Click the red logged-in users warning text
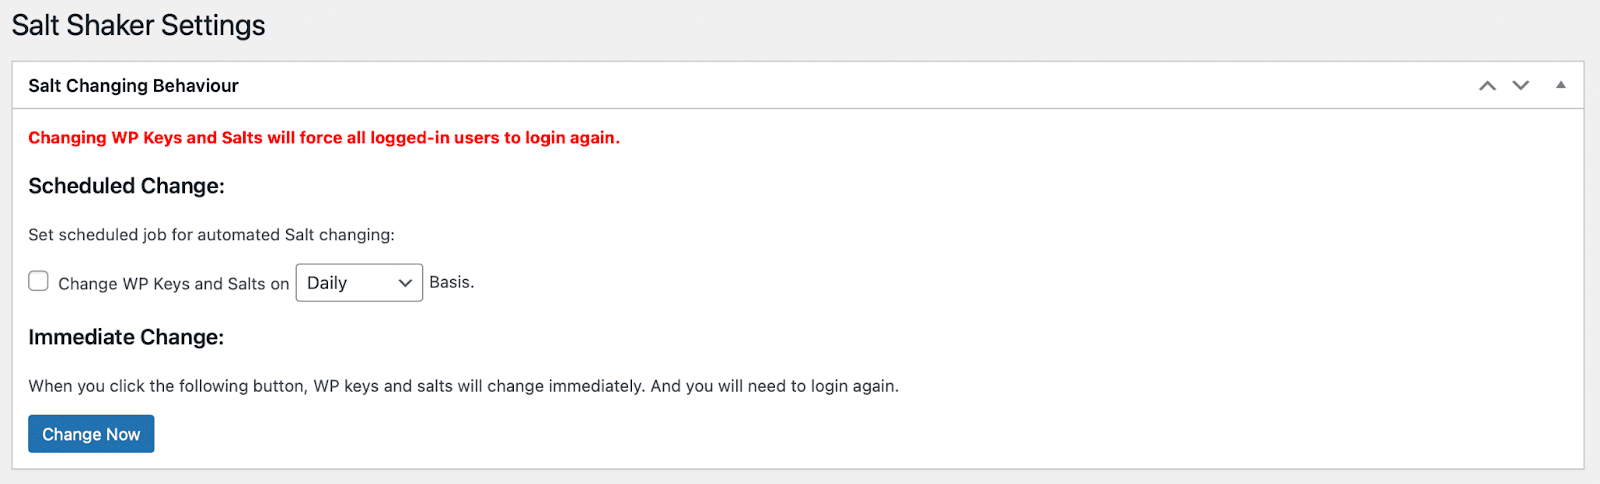1600x484 pixels. (323, 138)
